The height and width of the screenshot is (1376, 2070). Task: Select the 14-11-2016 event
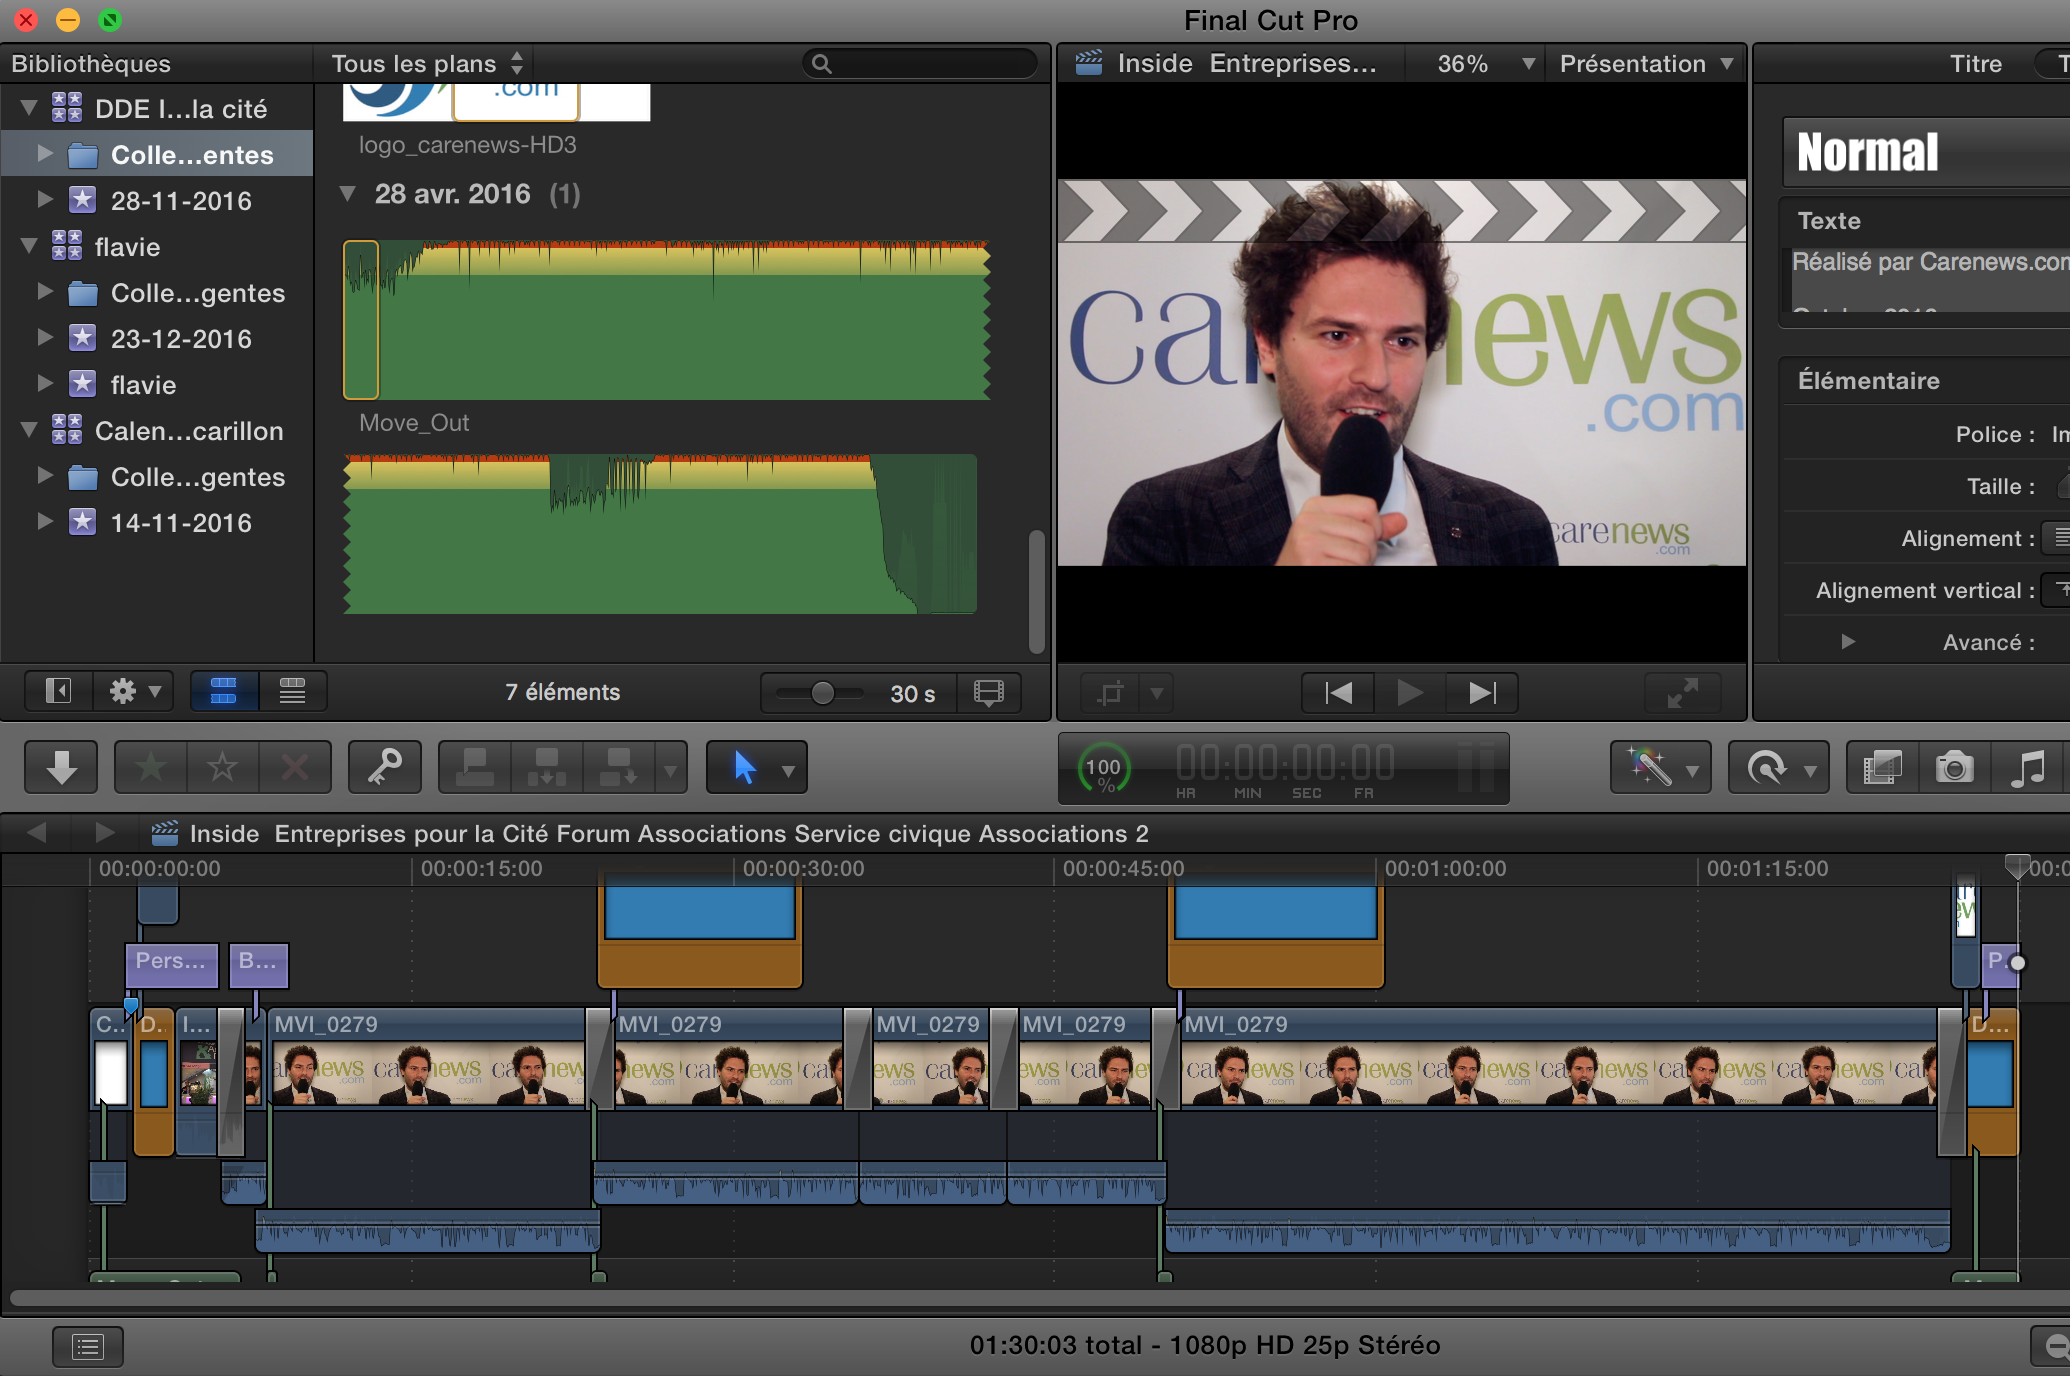pyautogui.click(x=181, y=522)
